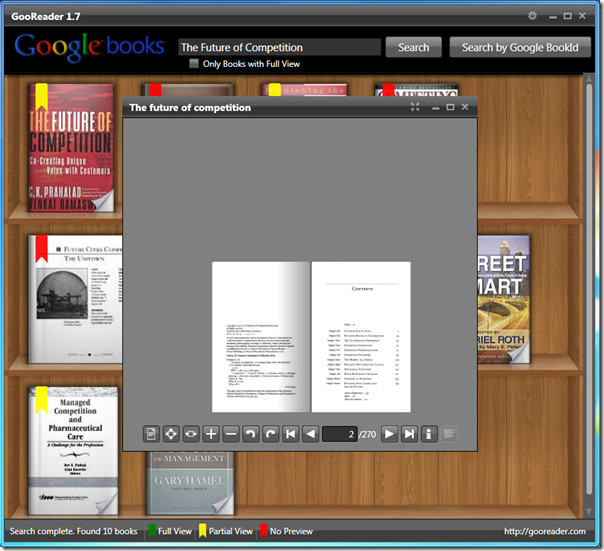Rotate page clockwise

pyautogui.click(x=271, y=434)
